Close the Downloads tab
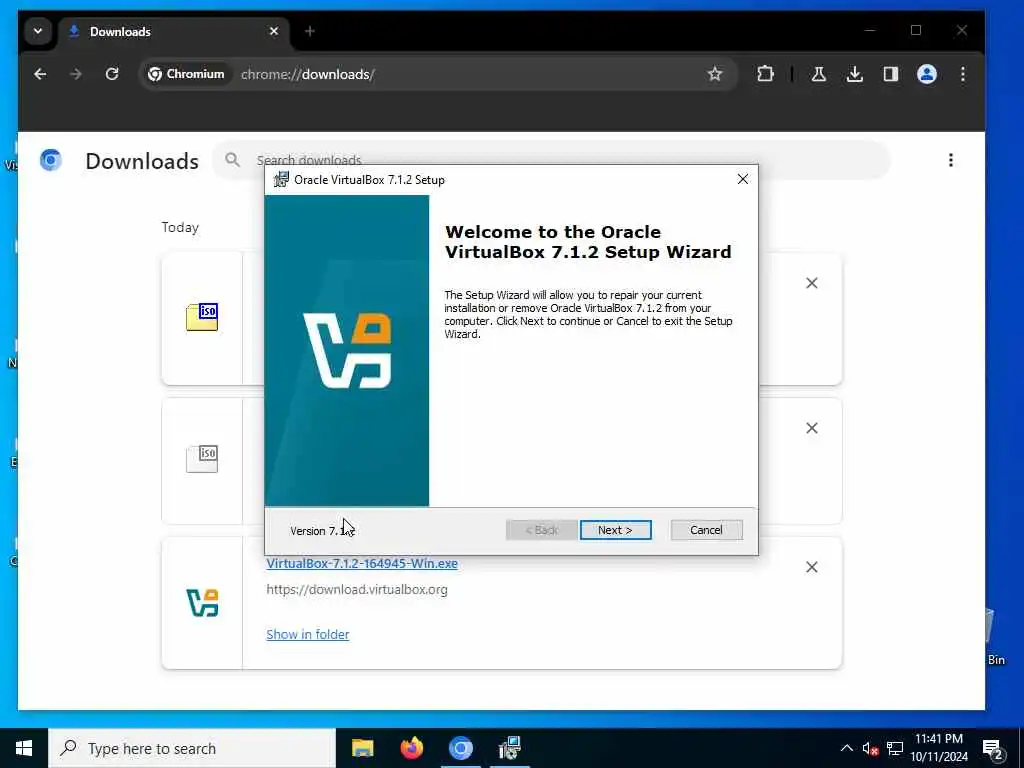Image resolution: width=1024 pixels, height=768 pixels. tap(274, 31)
